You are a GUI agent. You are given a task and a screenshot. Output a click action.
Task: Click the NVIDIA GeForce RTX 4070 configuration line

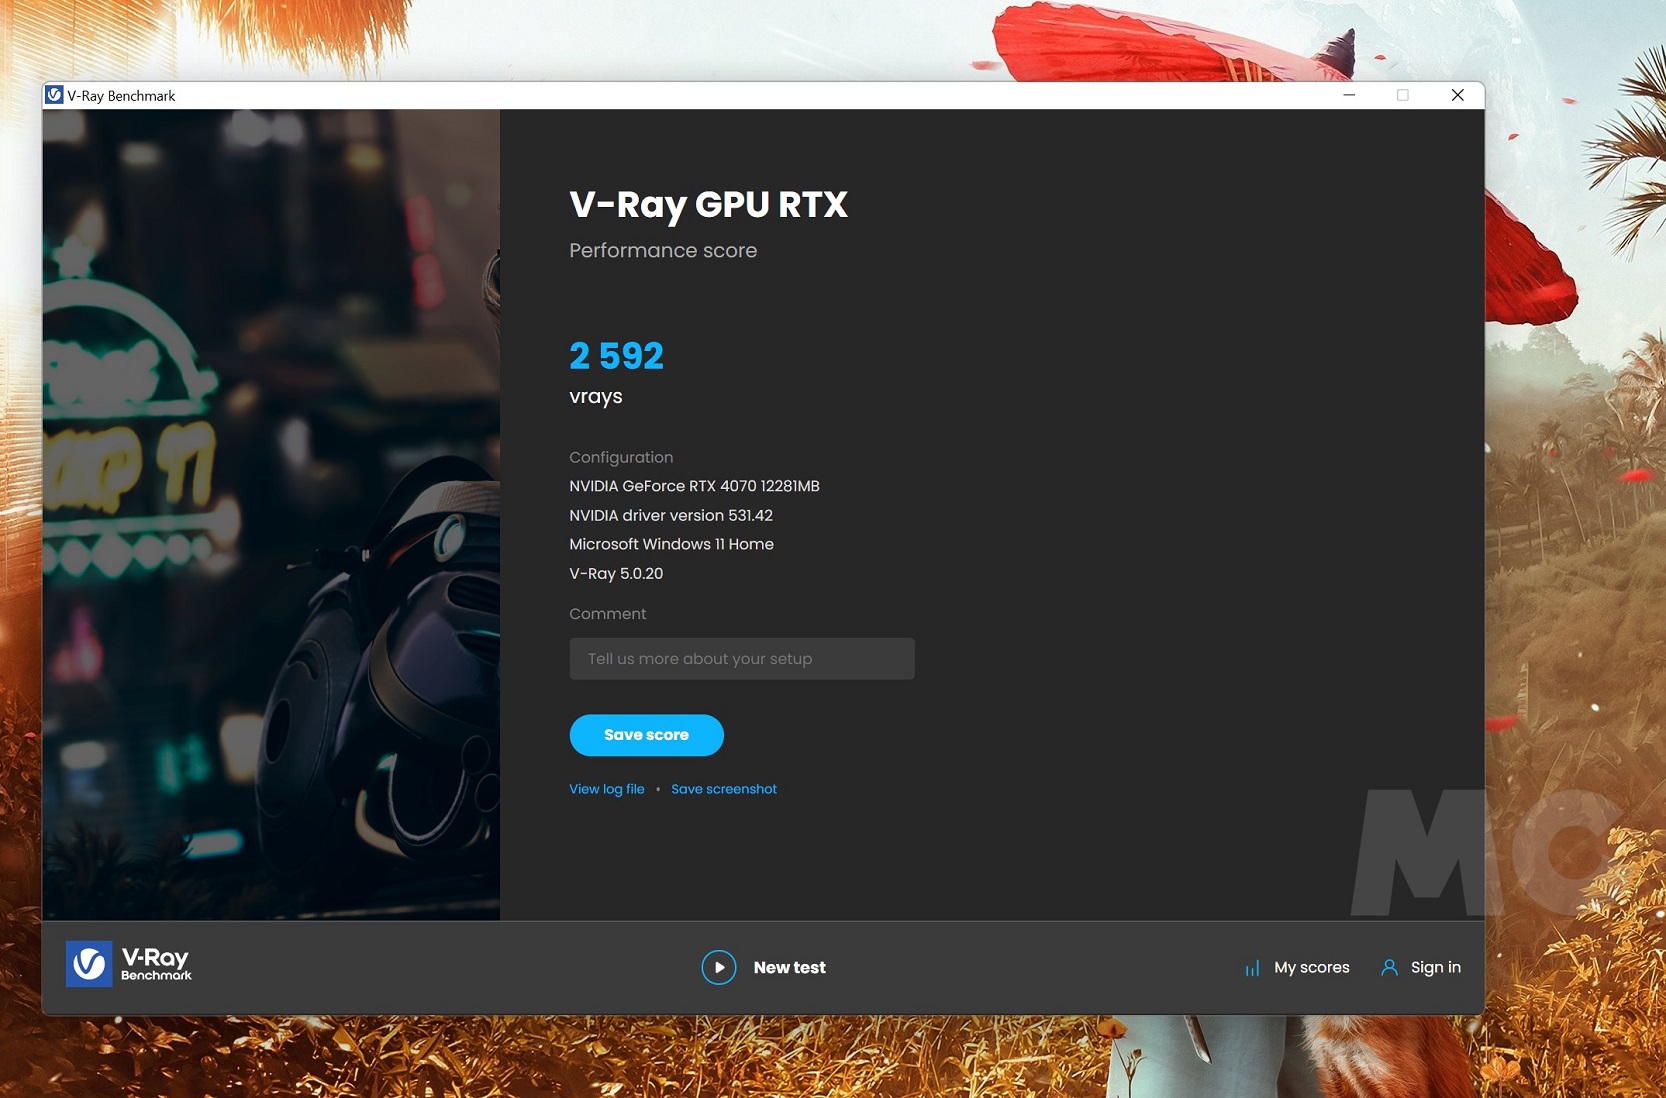click(694, 486)
